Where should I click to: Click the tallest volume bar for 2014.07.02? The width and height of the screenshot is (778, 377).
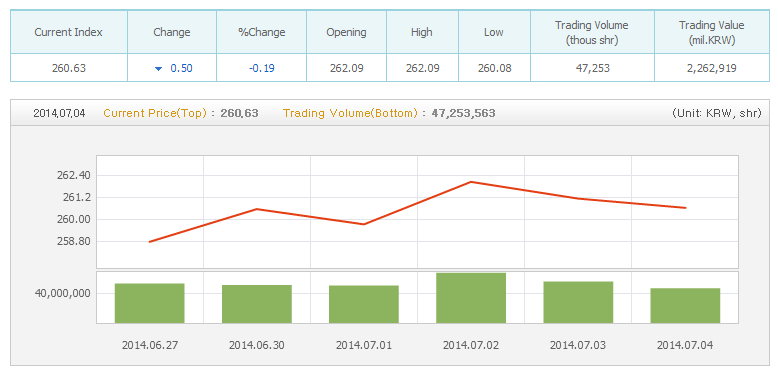(x=471, y=298)
